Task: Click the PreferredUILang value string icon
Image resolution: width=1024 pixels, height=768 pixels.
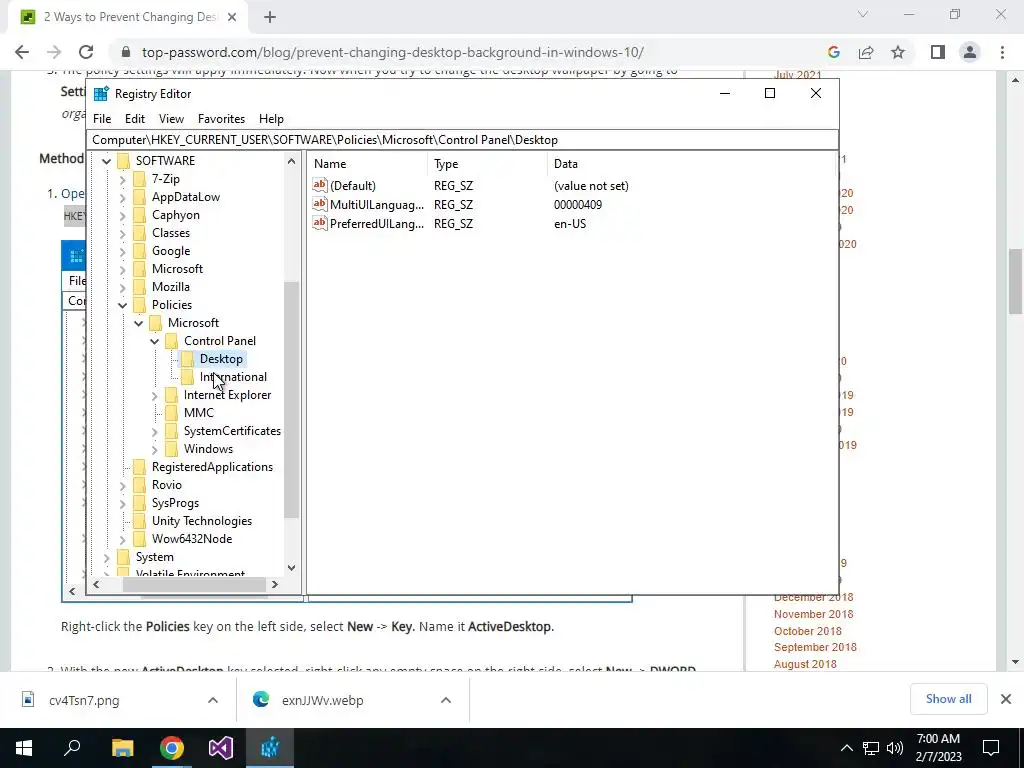Action: 319,223
